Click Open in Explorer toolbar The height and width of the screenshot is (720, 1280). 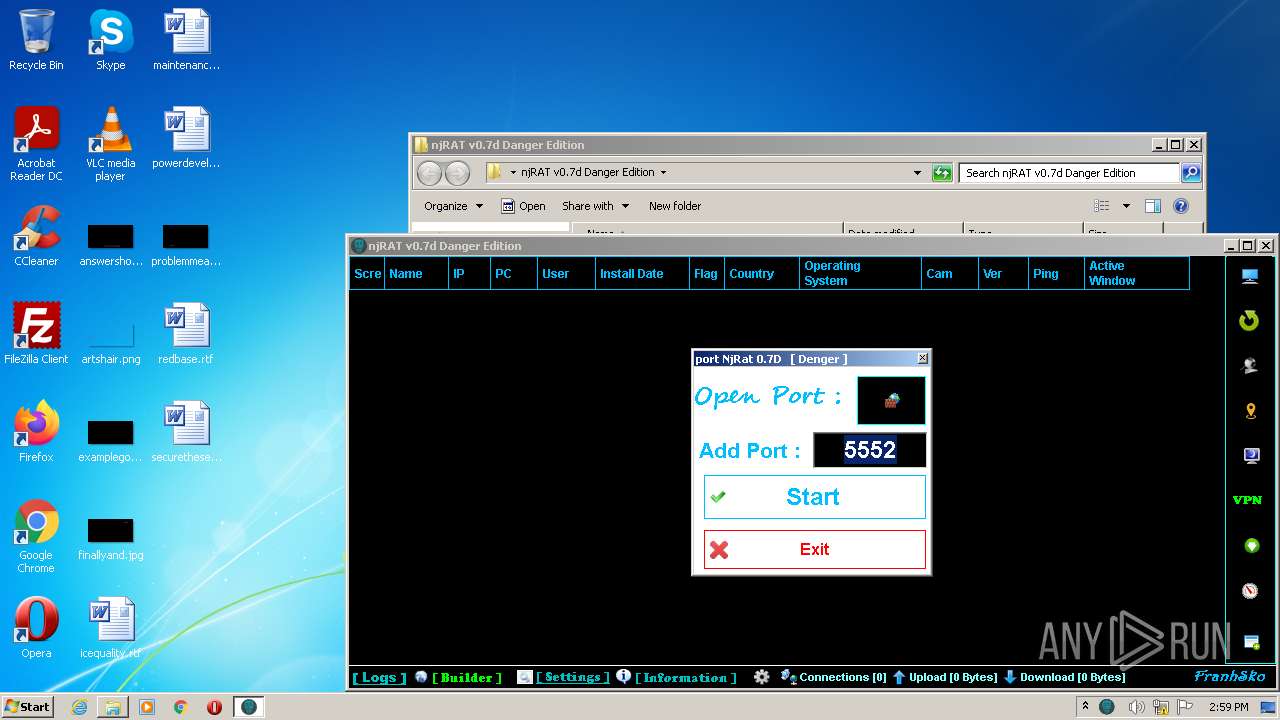(523, 206)
